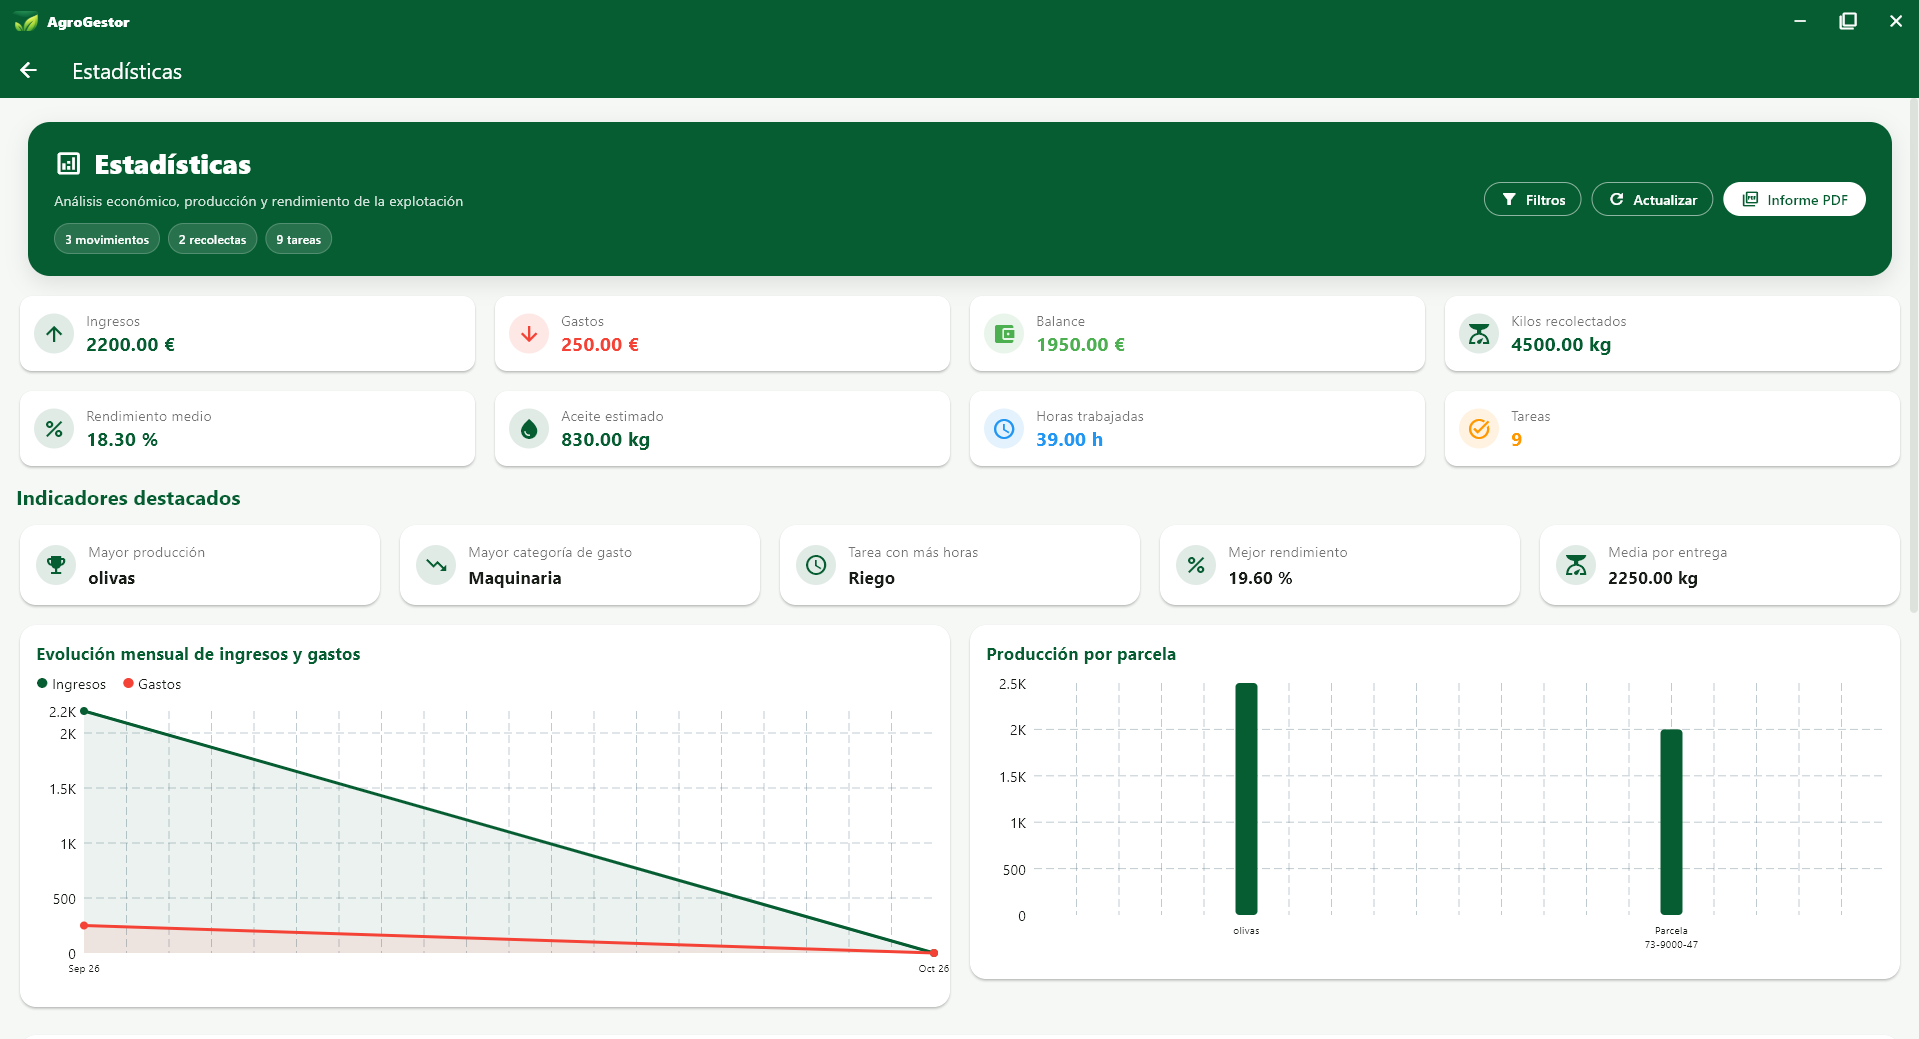Refresh data with Actualizar button
Image resolution: width=1919 pixels, height=1039 pixels.
tap(1652, 199)
